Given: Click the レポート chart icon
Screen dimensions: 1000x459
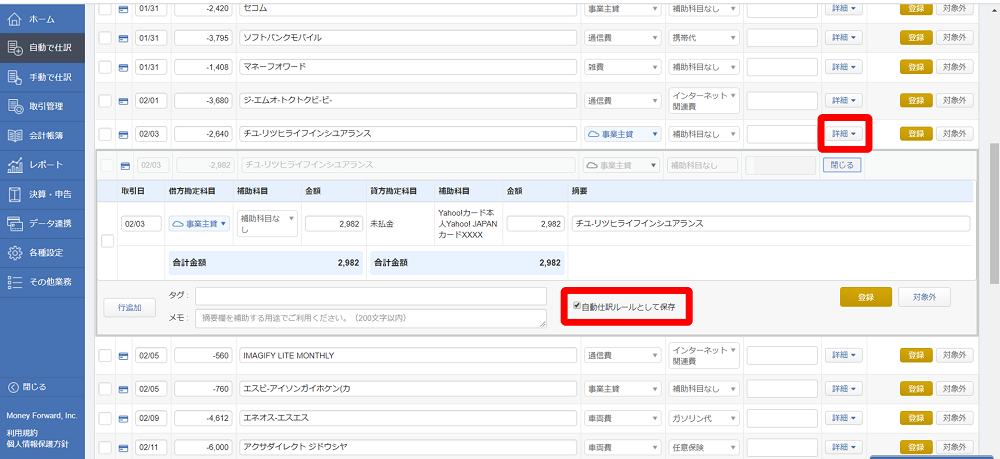Looking at the screenshot, I should 15,164.
